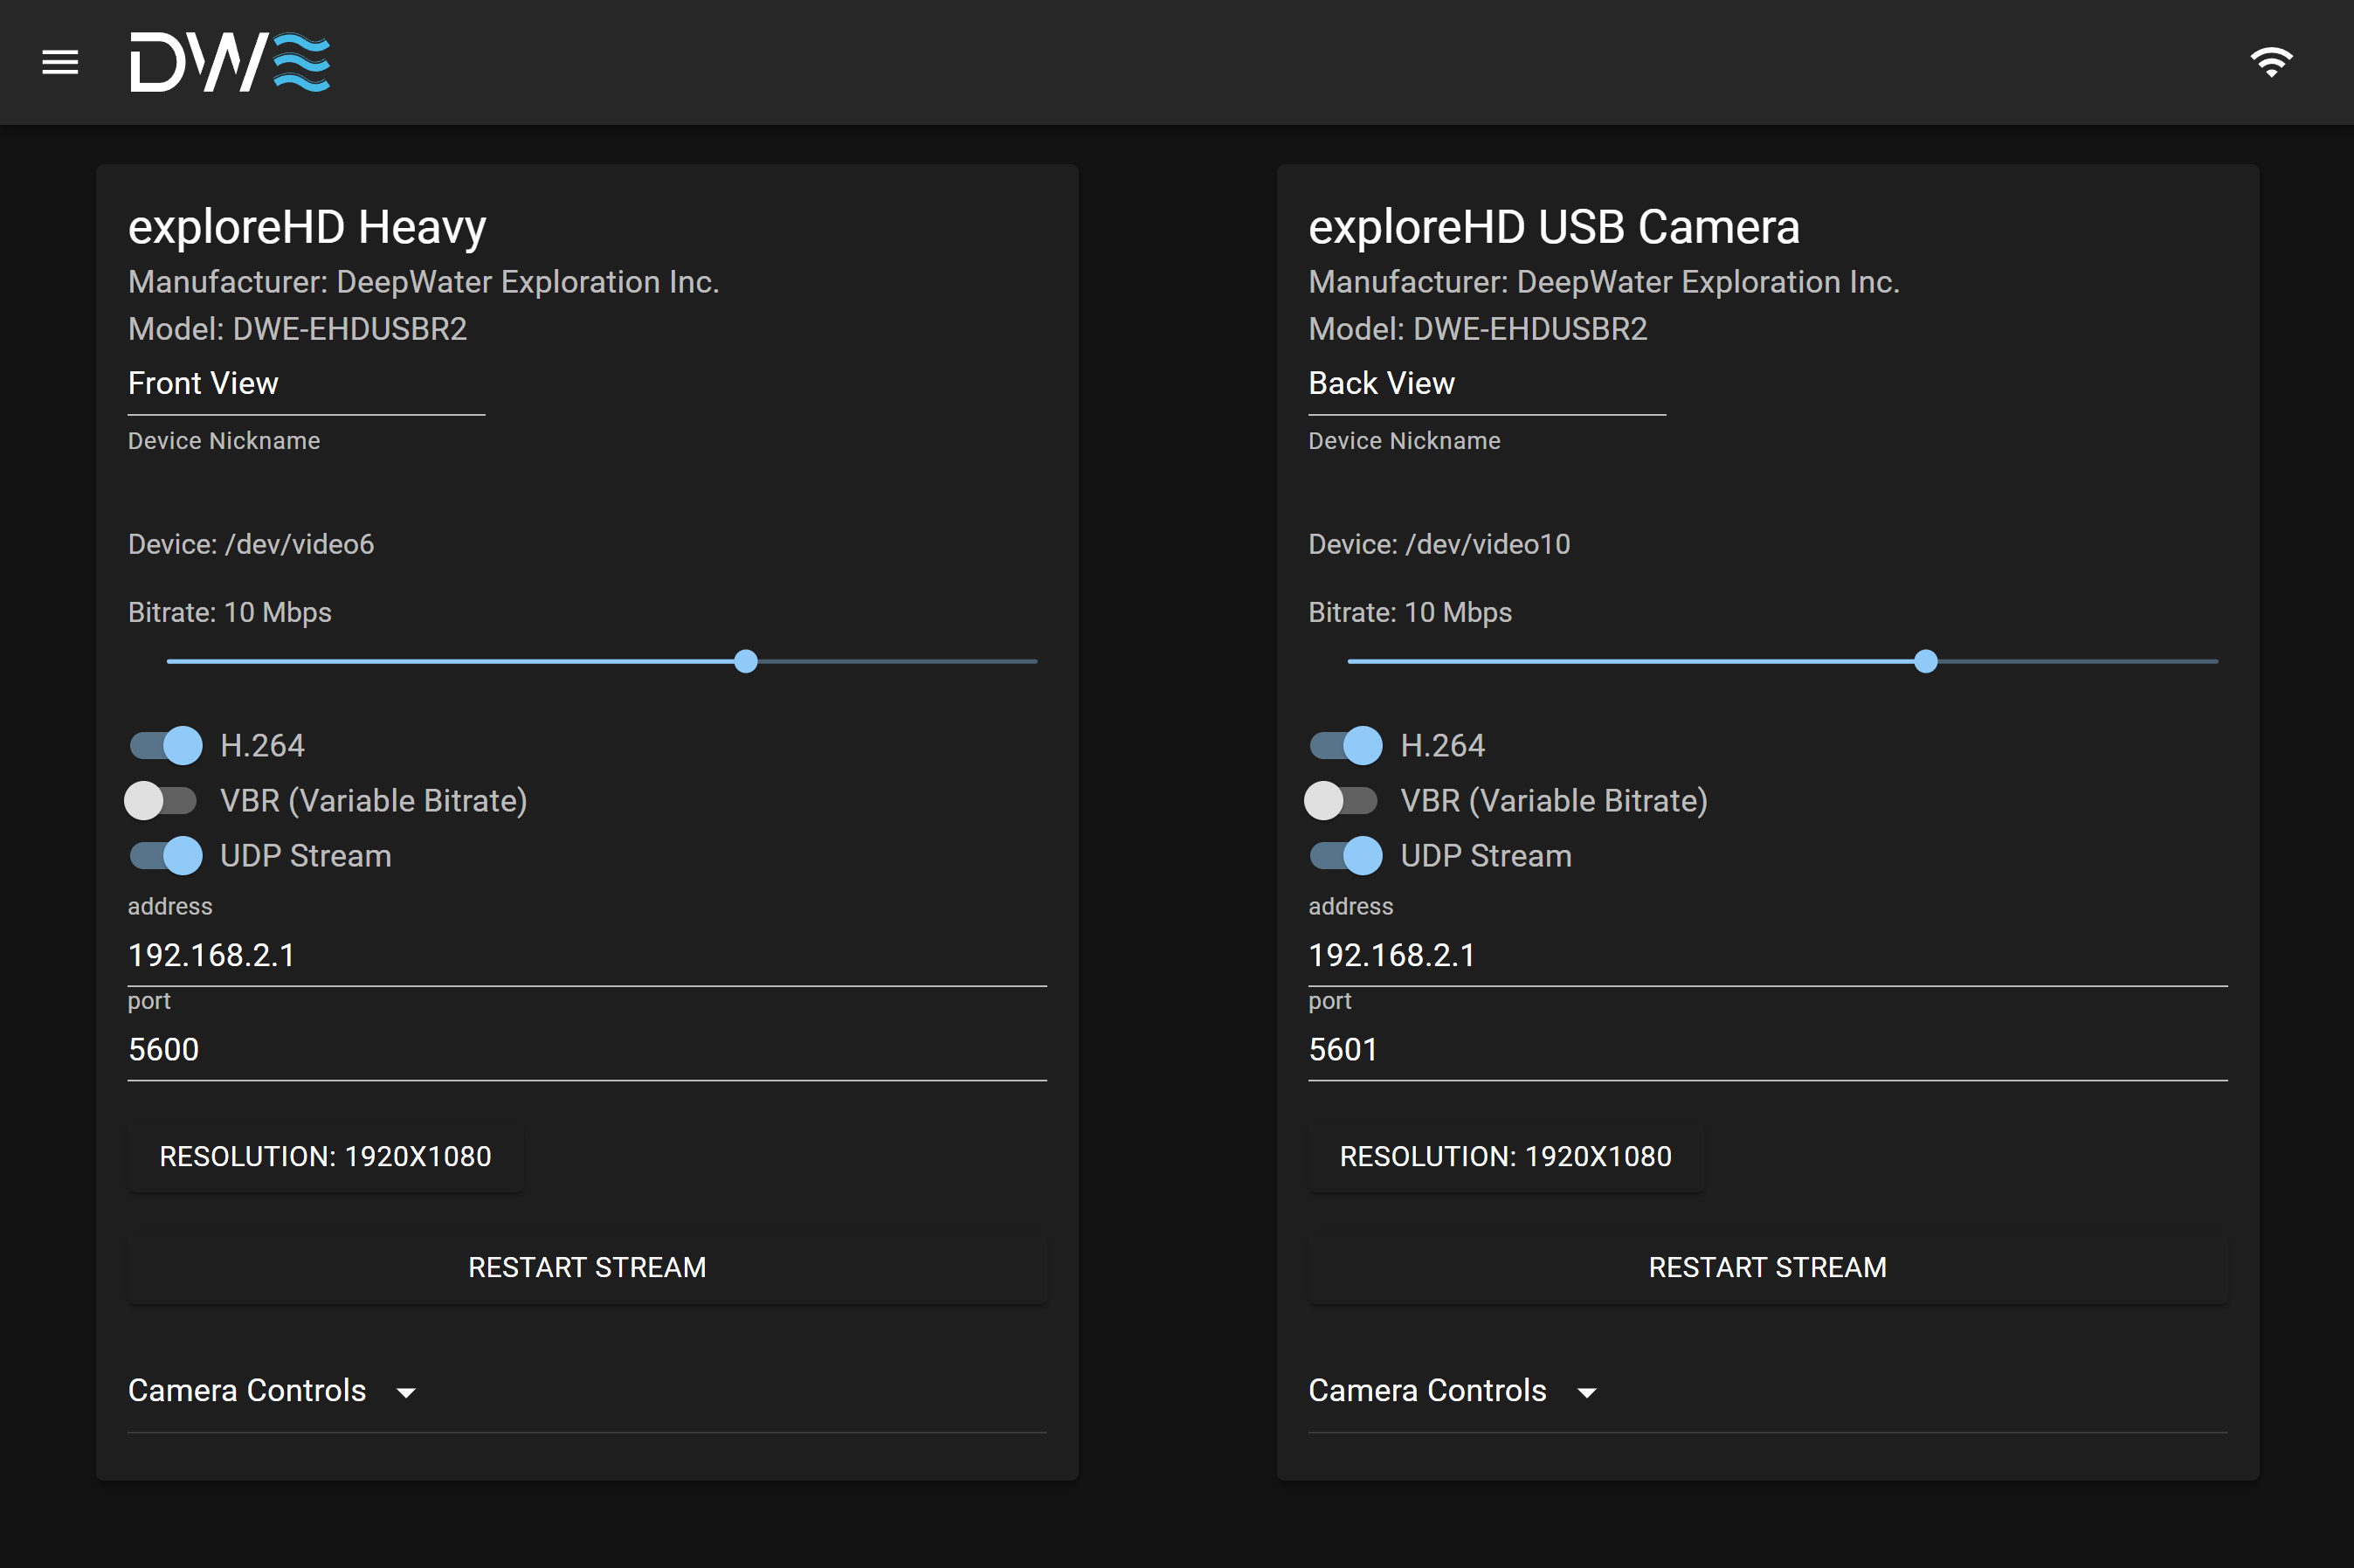The height and width of the screenshot is (1568, 2354).
Task: Click the Wi-Fi status icon
Action: (2271, 62)
